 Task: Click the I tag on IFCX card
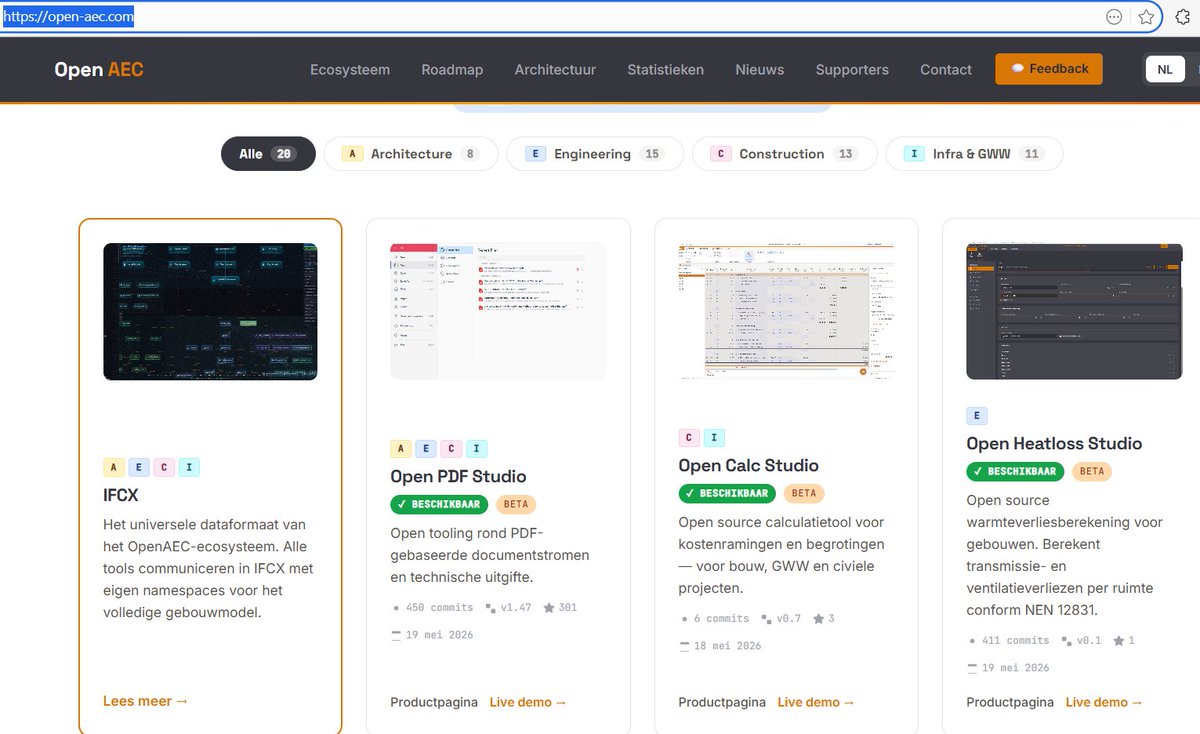click(189, 467)
